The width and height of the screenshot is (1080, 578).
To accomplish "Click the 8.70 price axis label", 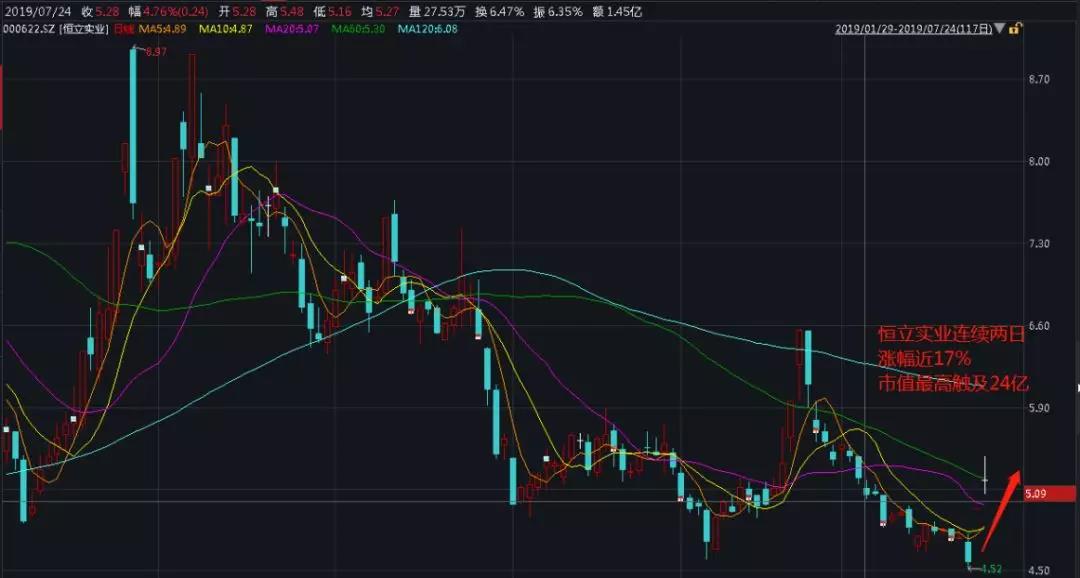I will point(1039,79).
